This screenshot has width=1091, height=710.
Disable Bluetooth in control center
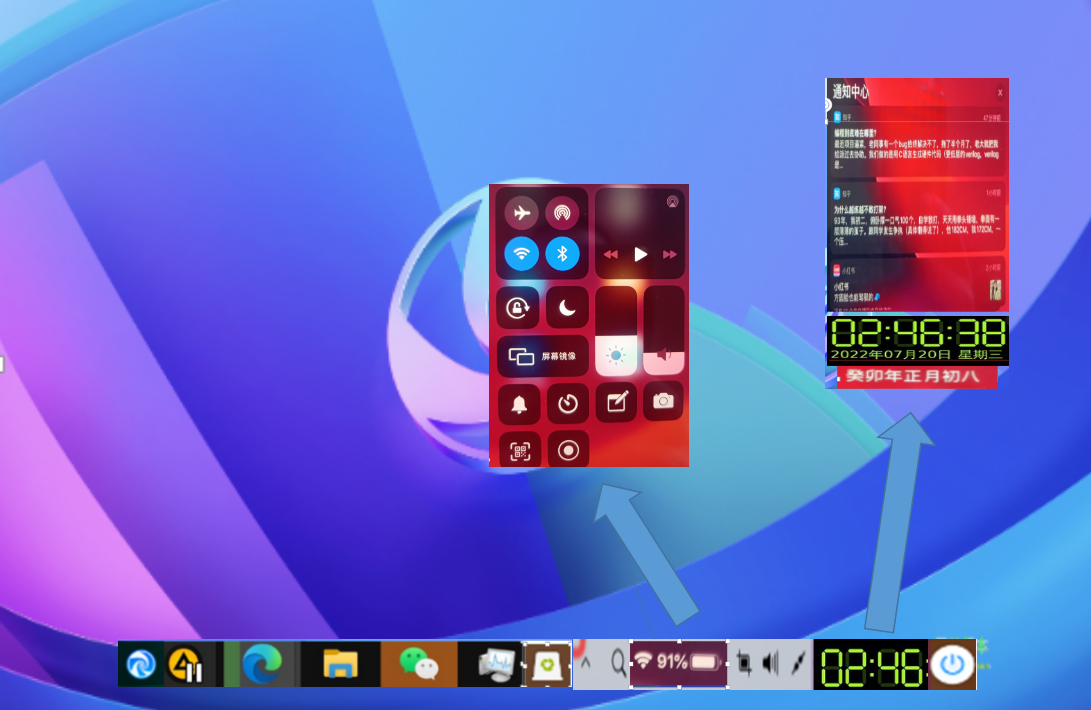click(x=562, y=253)
